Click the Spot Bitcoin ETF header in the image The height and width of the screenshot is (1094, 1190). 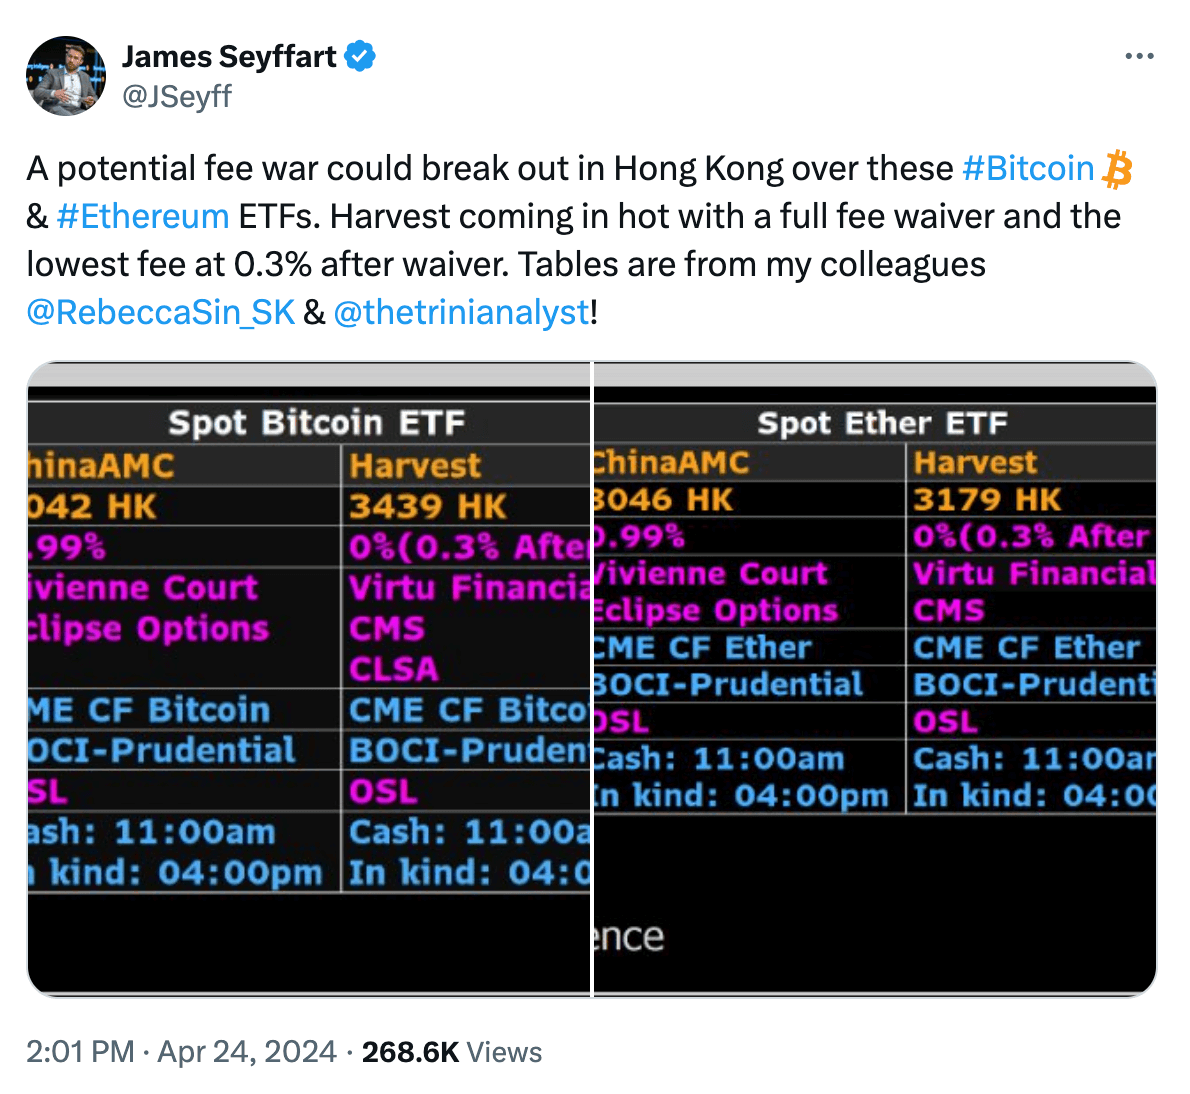pyautogui.click(x=318, y=422)
